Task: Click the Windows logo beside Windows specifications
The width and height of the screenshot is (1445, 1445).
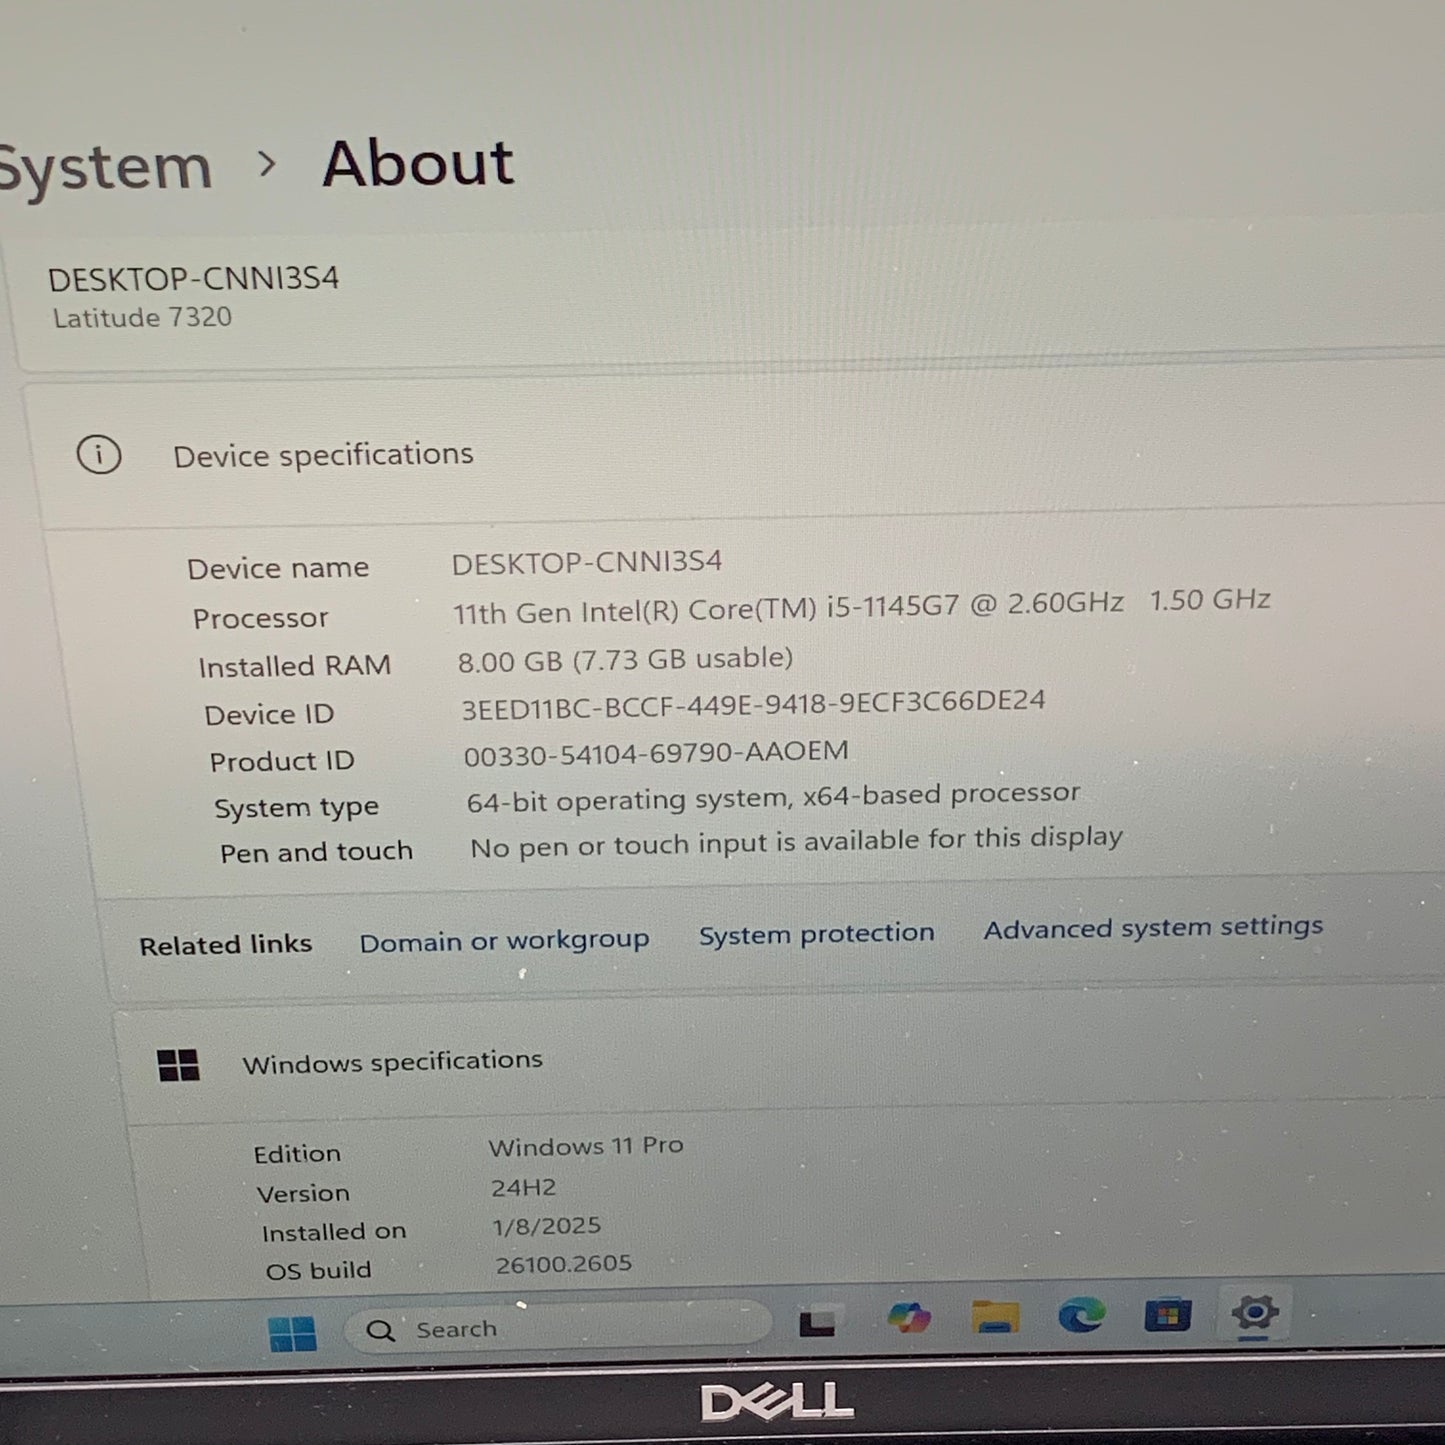Action: pos(179,1065)
